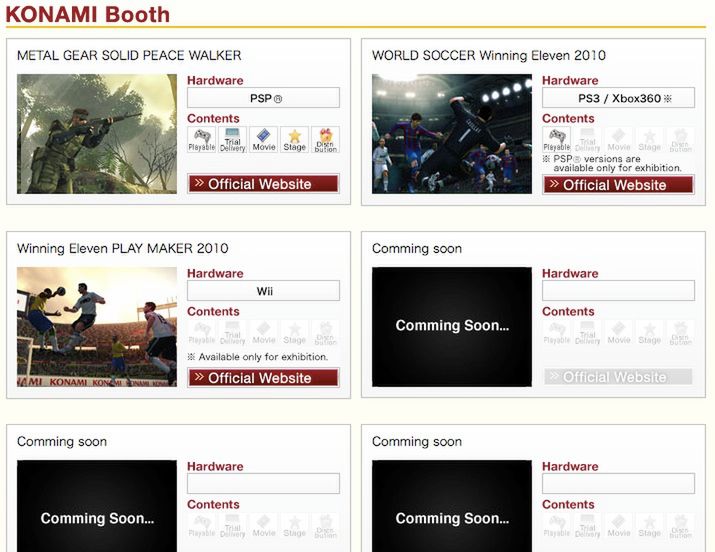
Task: Click greyed Stage icon for Play Maker 2010
Action: [x=295, y=333]
